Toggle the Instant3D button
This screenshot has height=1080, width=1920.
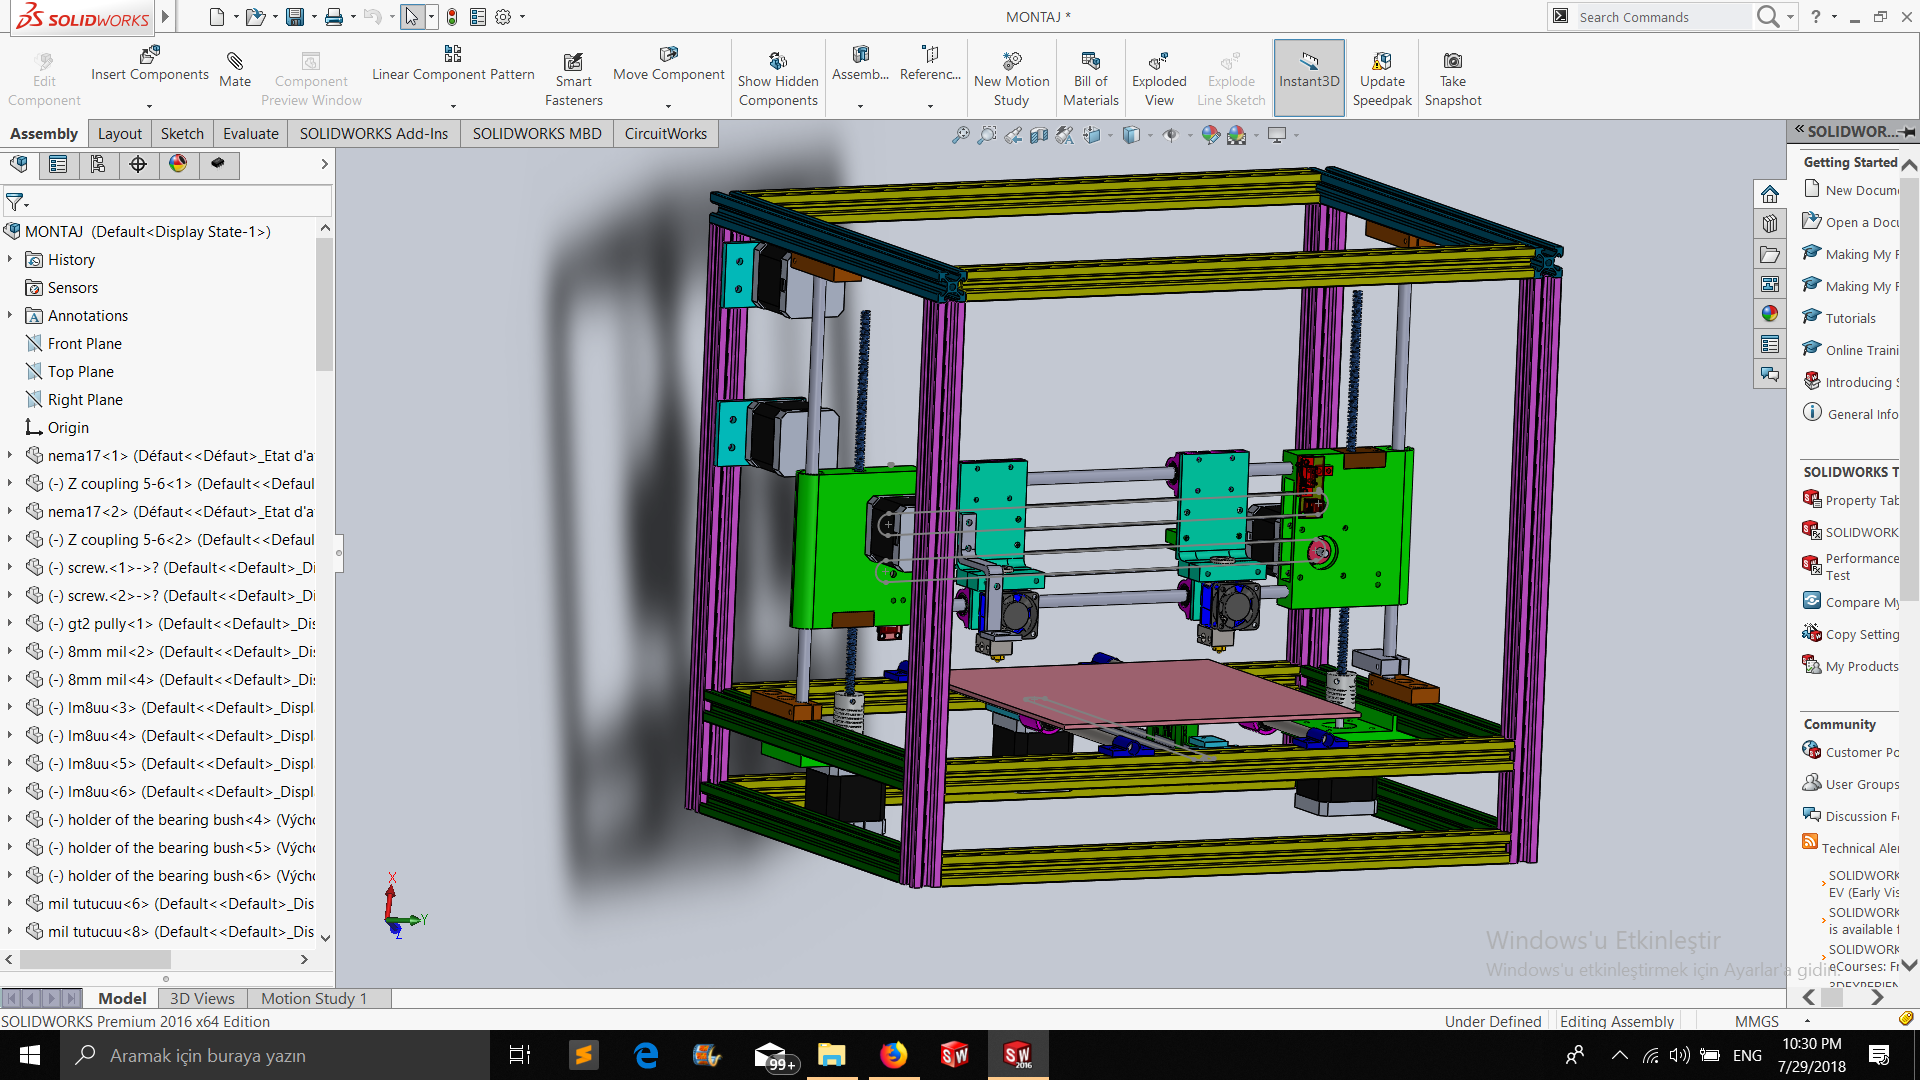pos(1309,77)
